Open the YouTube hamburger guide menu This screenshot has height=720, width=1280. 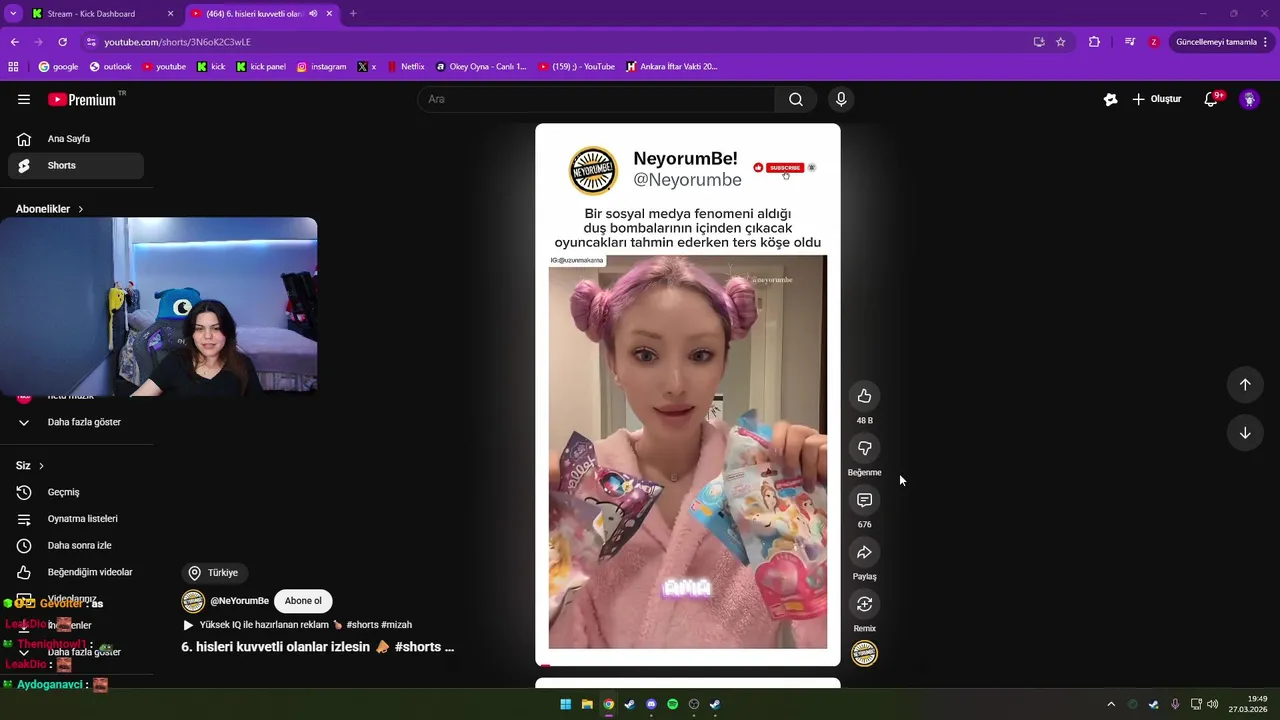pyautogui.click(x=24, y=99)
